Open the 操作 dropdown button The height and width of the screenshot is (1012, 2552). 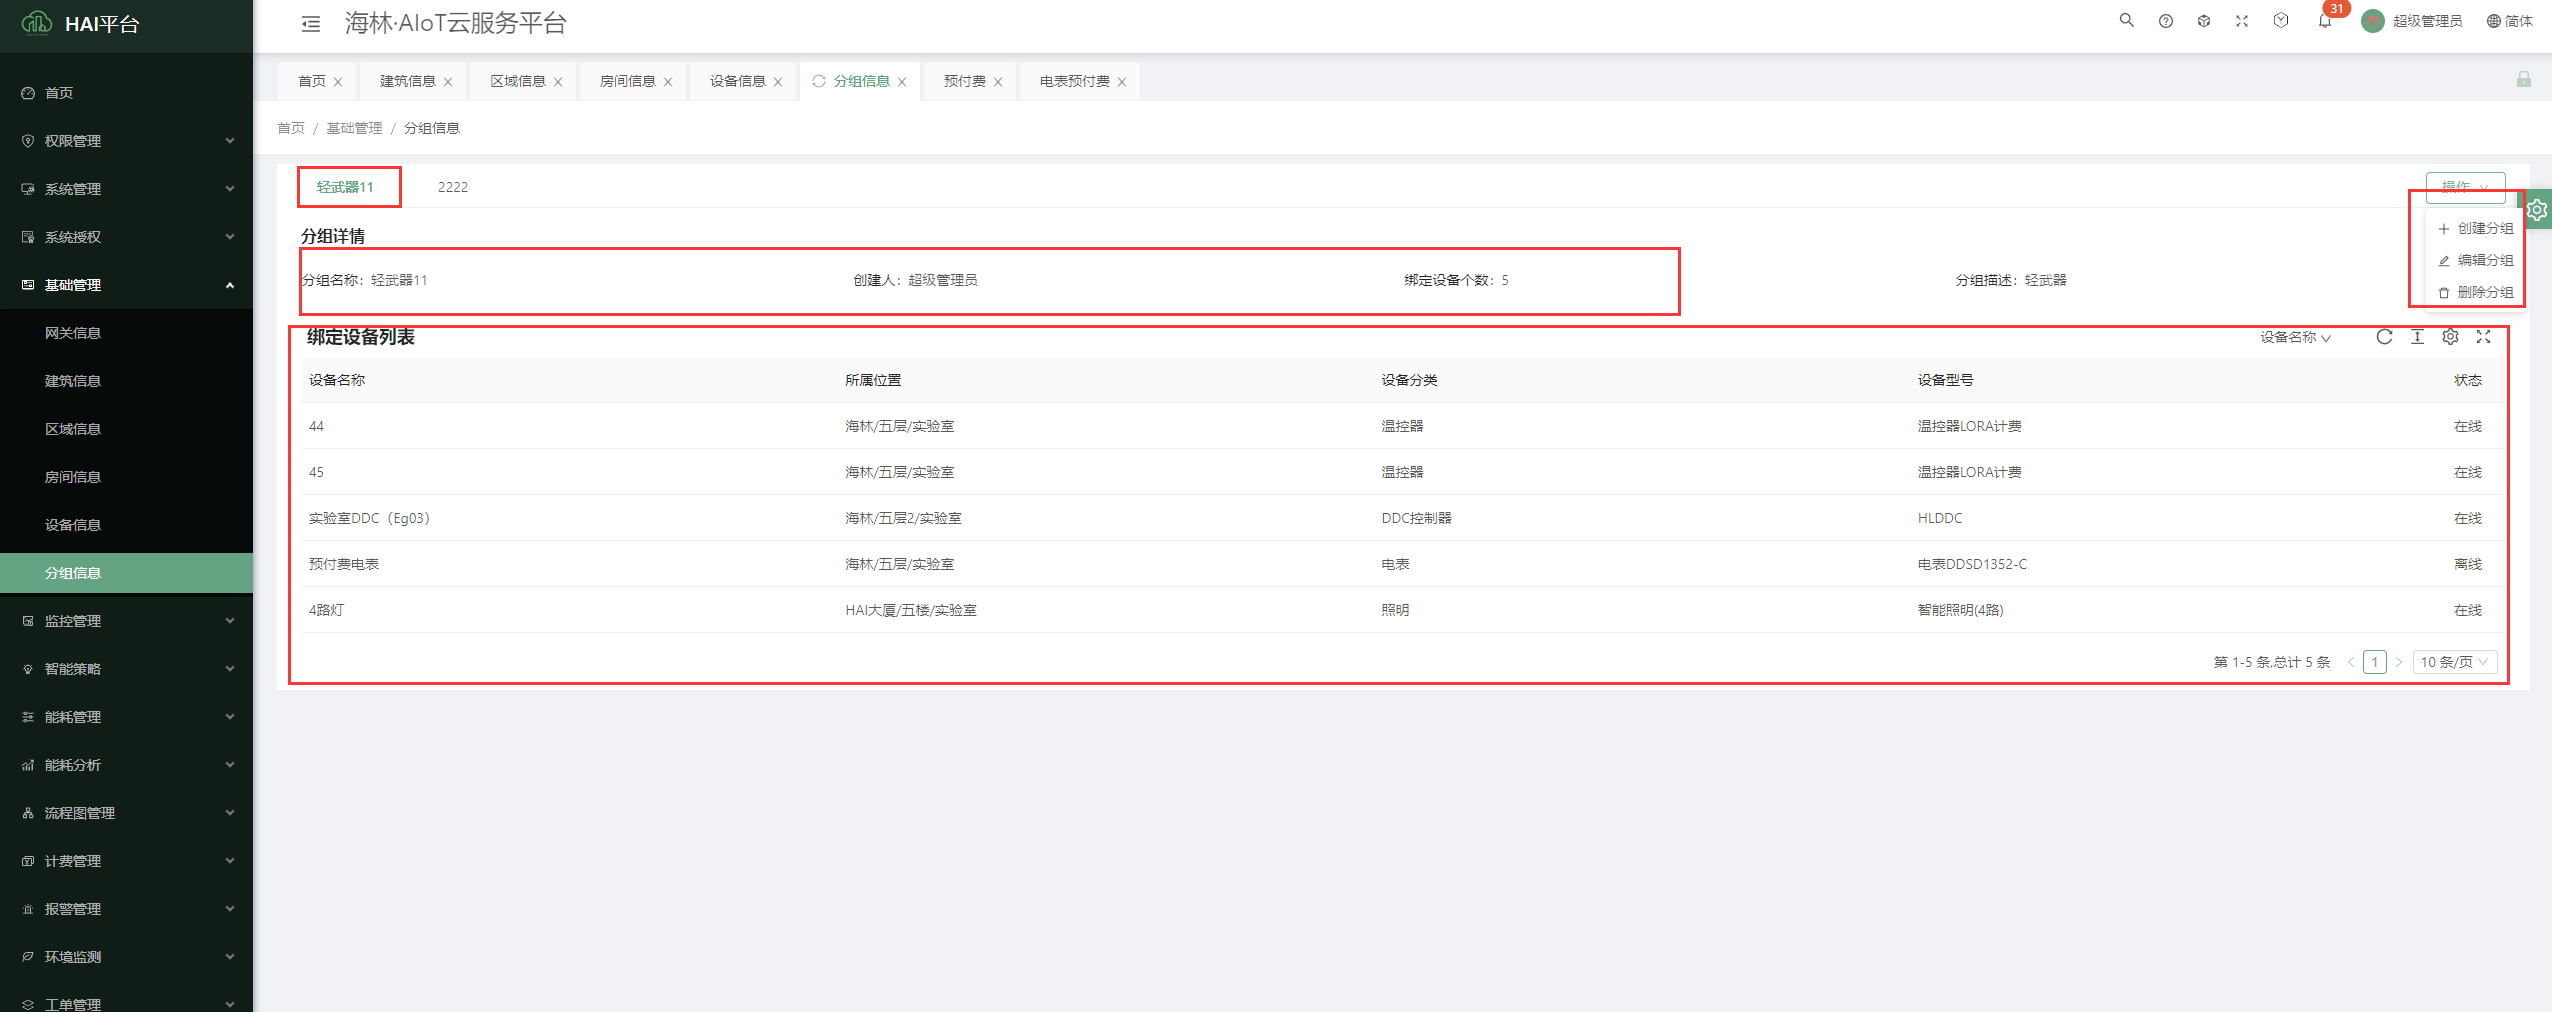point(2465,186)
